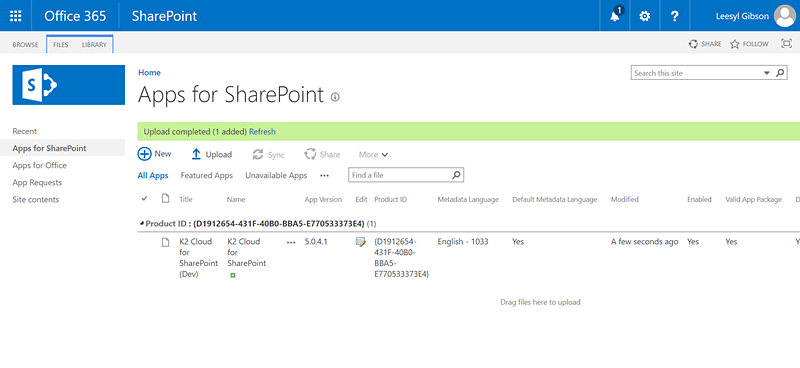800x368 pixels.
Task: Click SHARE in the top right
Action: [x=705, y=44]
